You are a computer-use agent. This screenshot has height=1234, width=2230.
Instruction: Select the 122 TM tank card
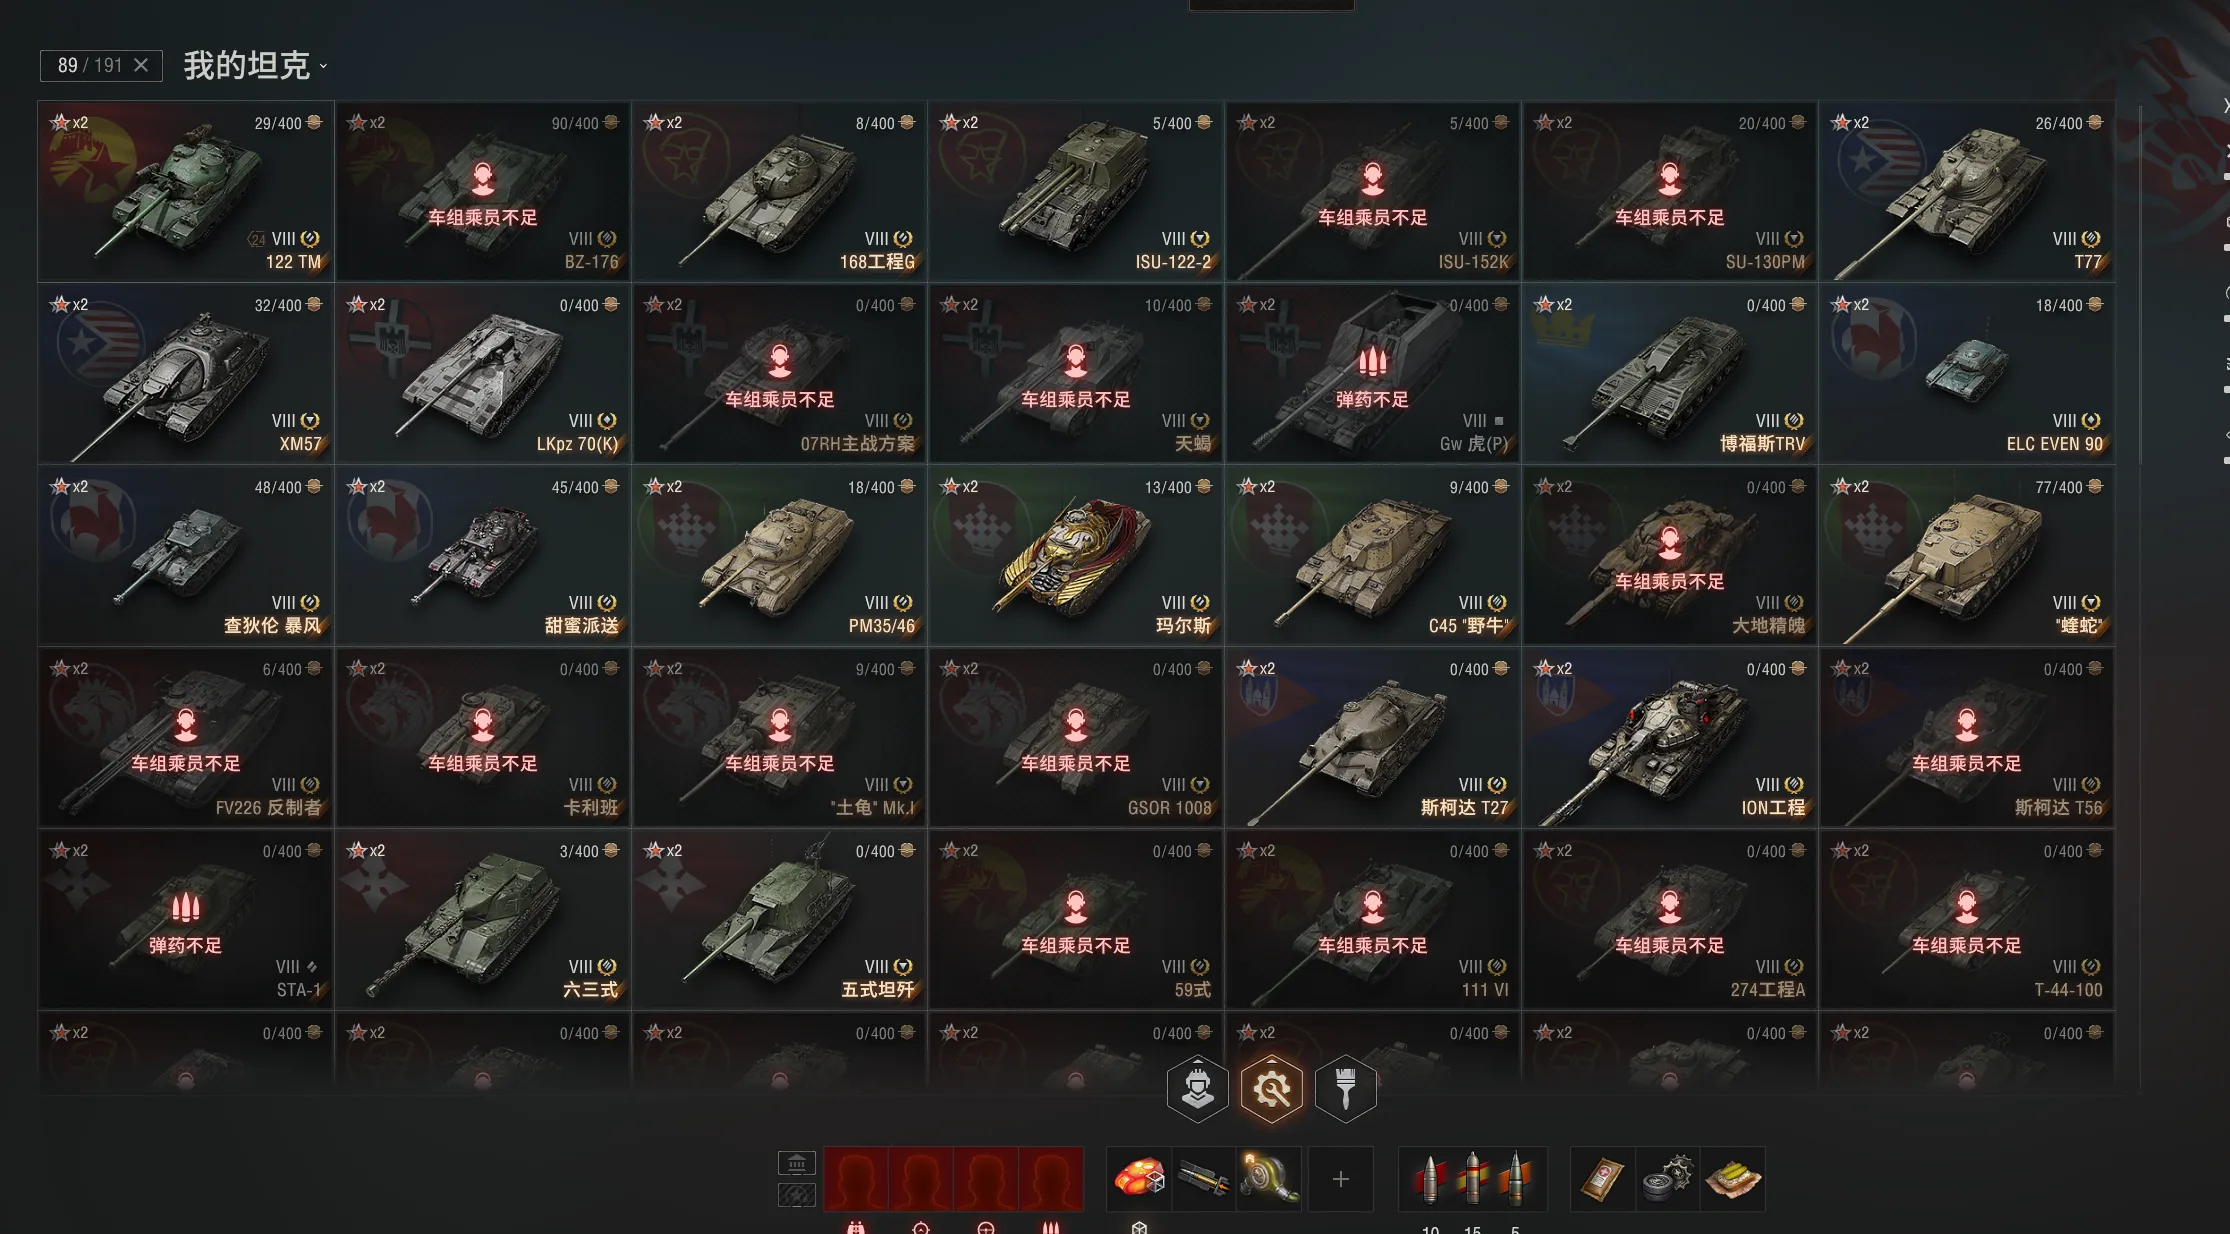point(186,191)
